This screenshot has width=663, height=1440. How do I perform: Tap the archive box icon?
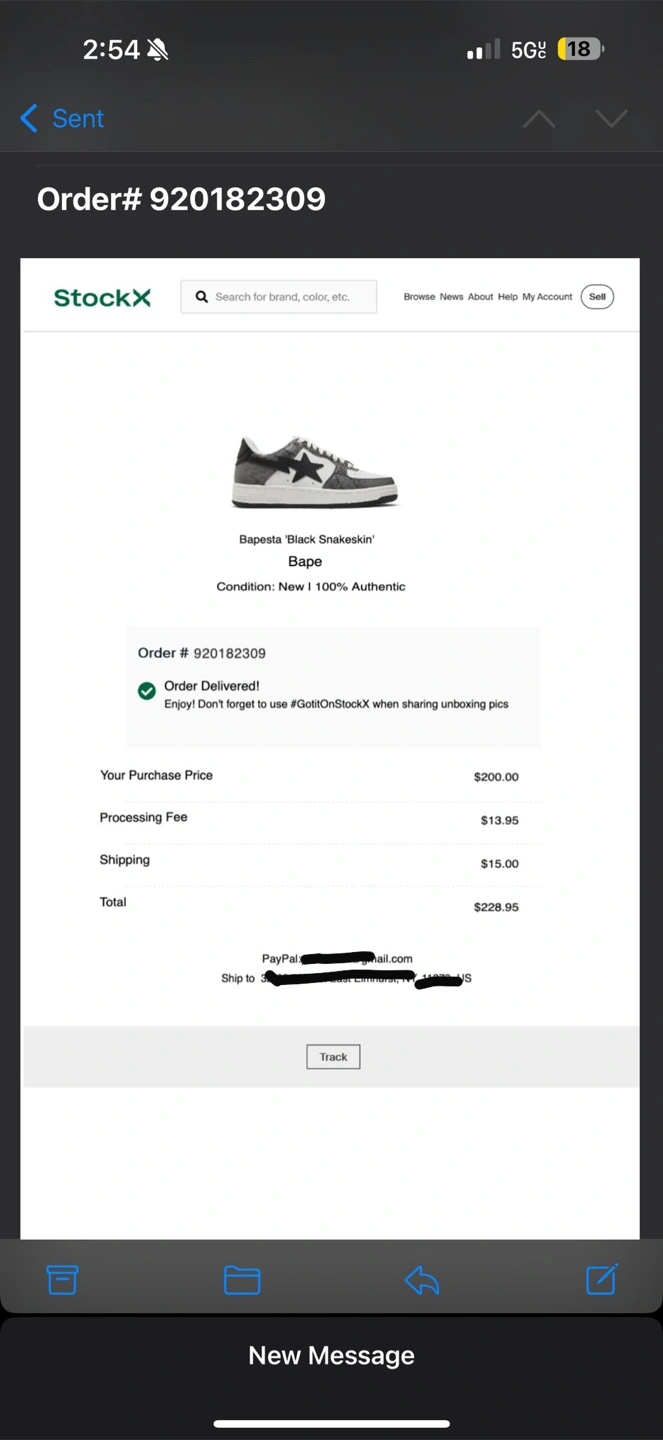pos(62,1279)
